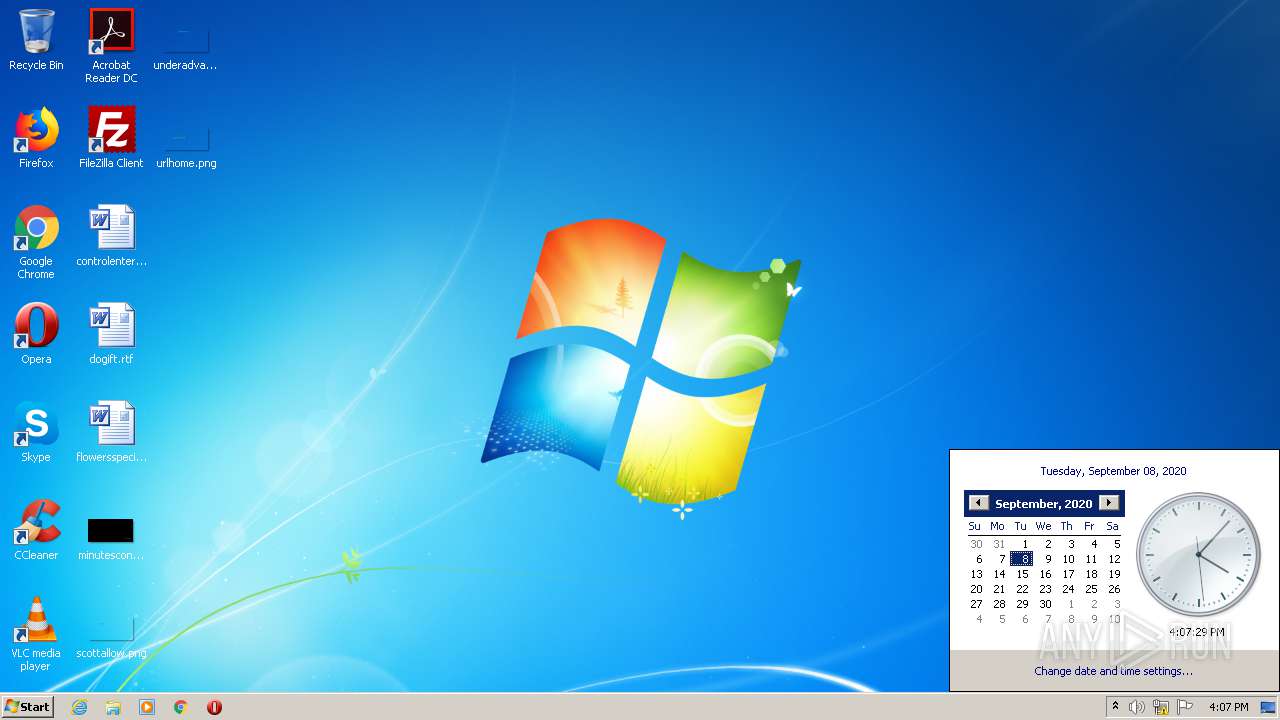1280x720 pixels.
Task: Open Skype desktop shortcut
Action: [x=36, y=432]
